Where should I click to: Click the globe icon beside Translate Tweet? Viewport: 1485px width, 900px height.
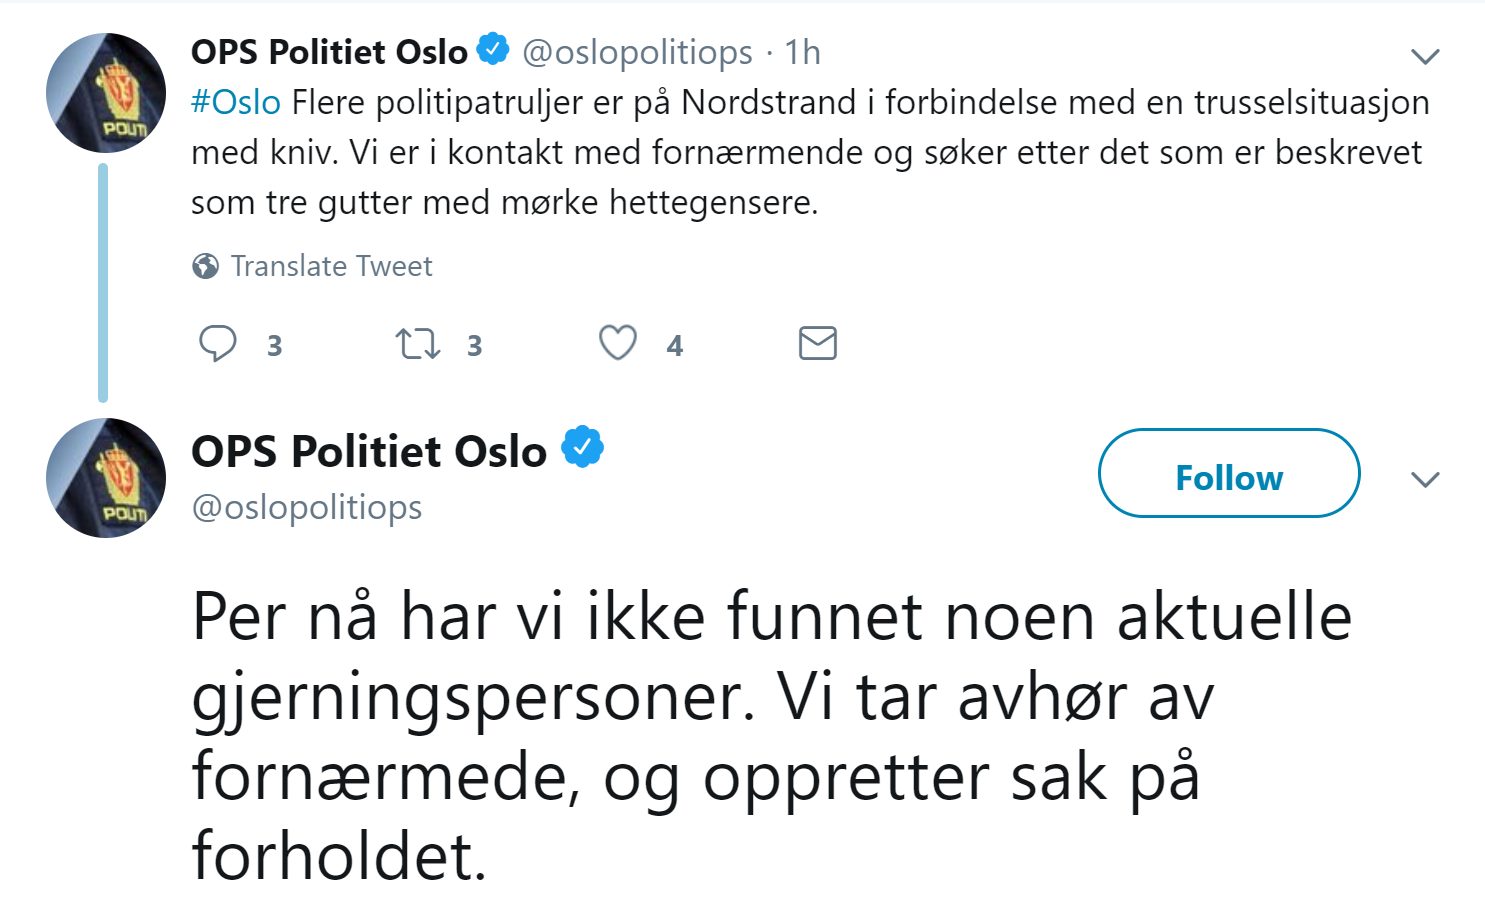click(x=205, y=266)
